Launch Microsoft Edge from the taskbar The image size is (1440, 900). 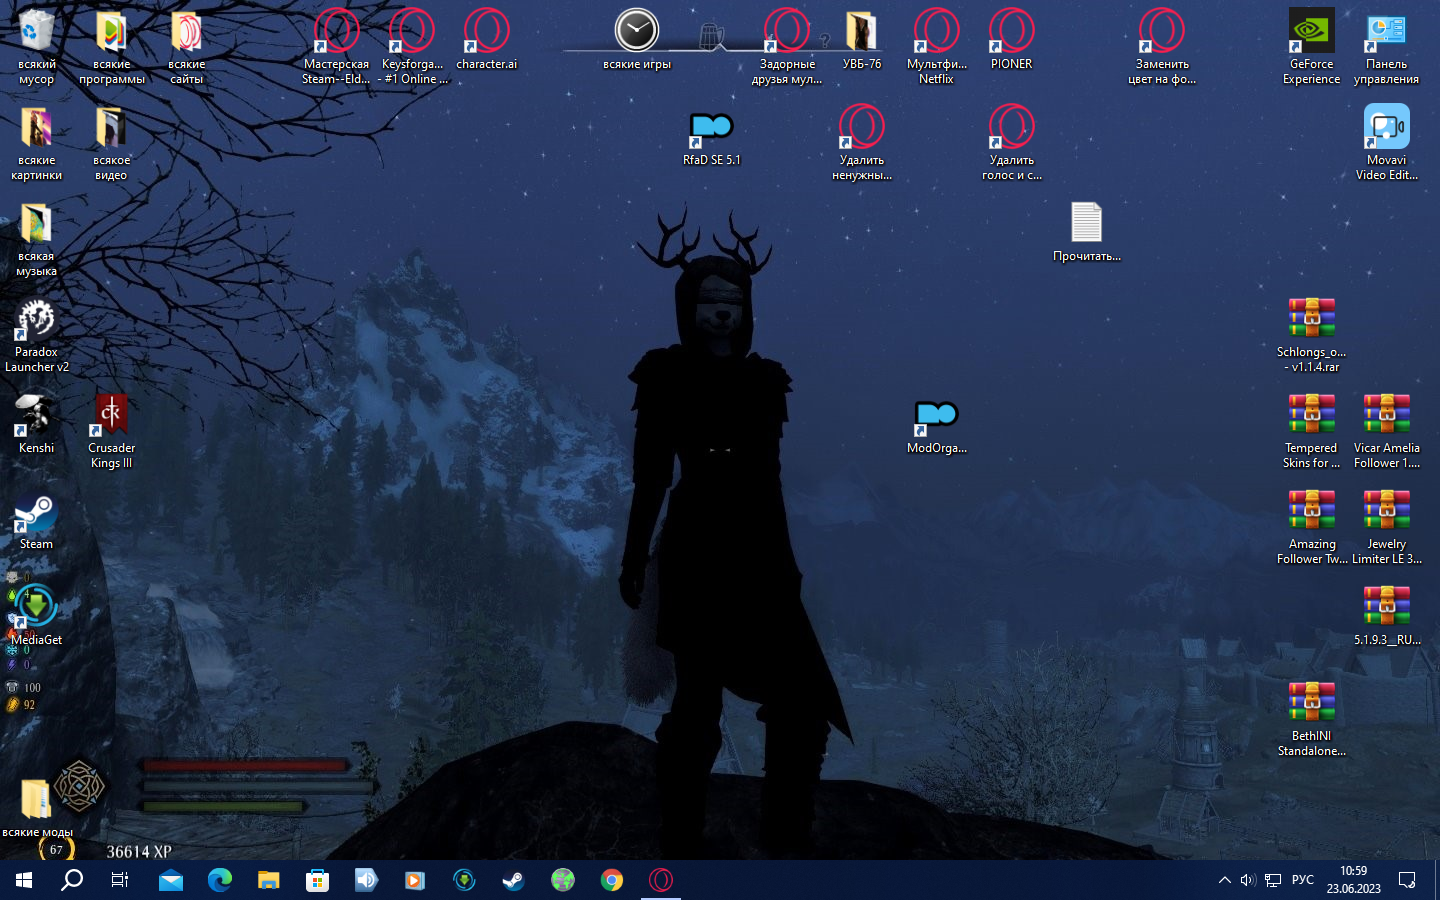(x=220, y=880)
